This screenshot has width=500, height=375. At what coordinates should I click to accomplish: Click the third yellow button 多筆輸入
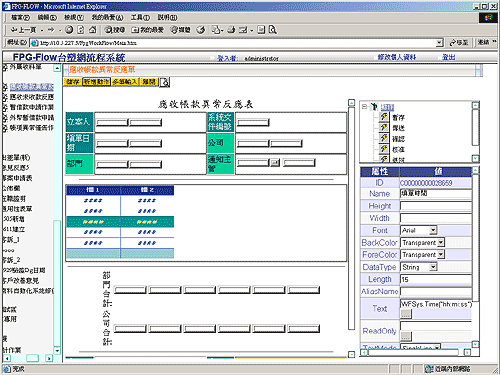point(125,82)
